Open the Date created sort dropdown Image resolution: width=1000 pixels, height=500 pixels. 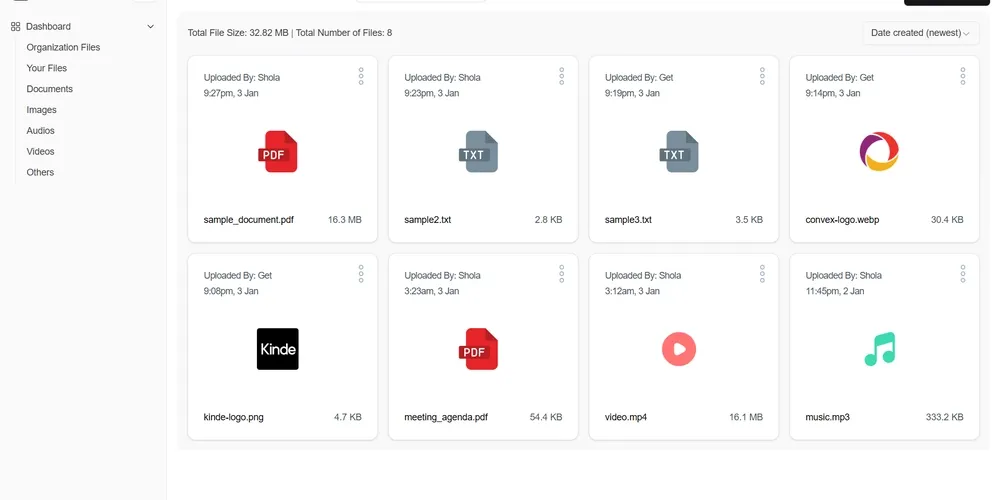click(x=920, y=33)
